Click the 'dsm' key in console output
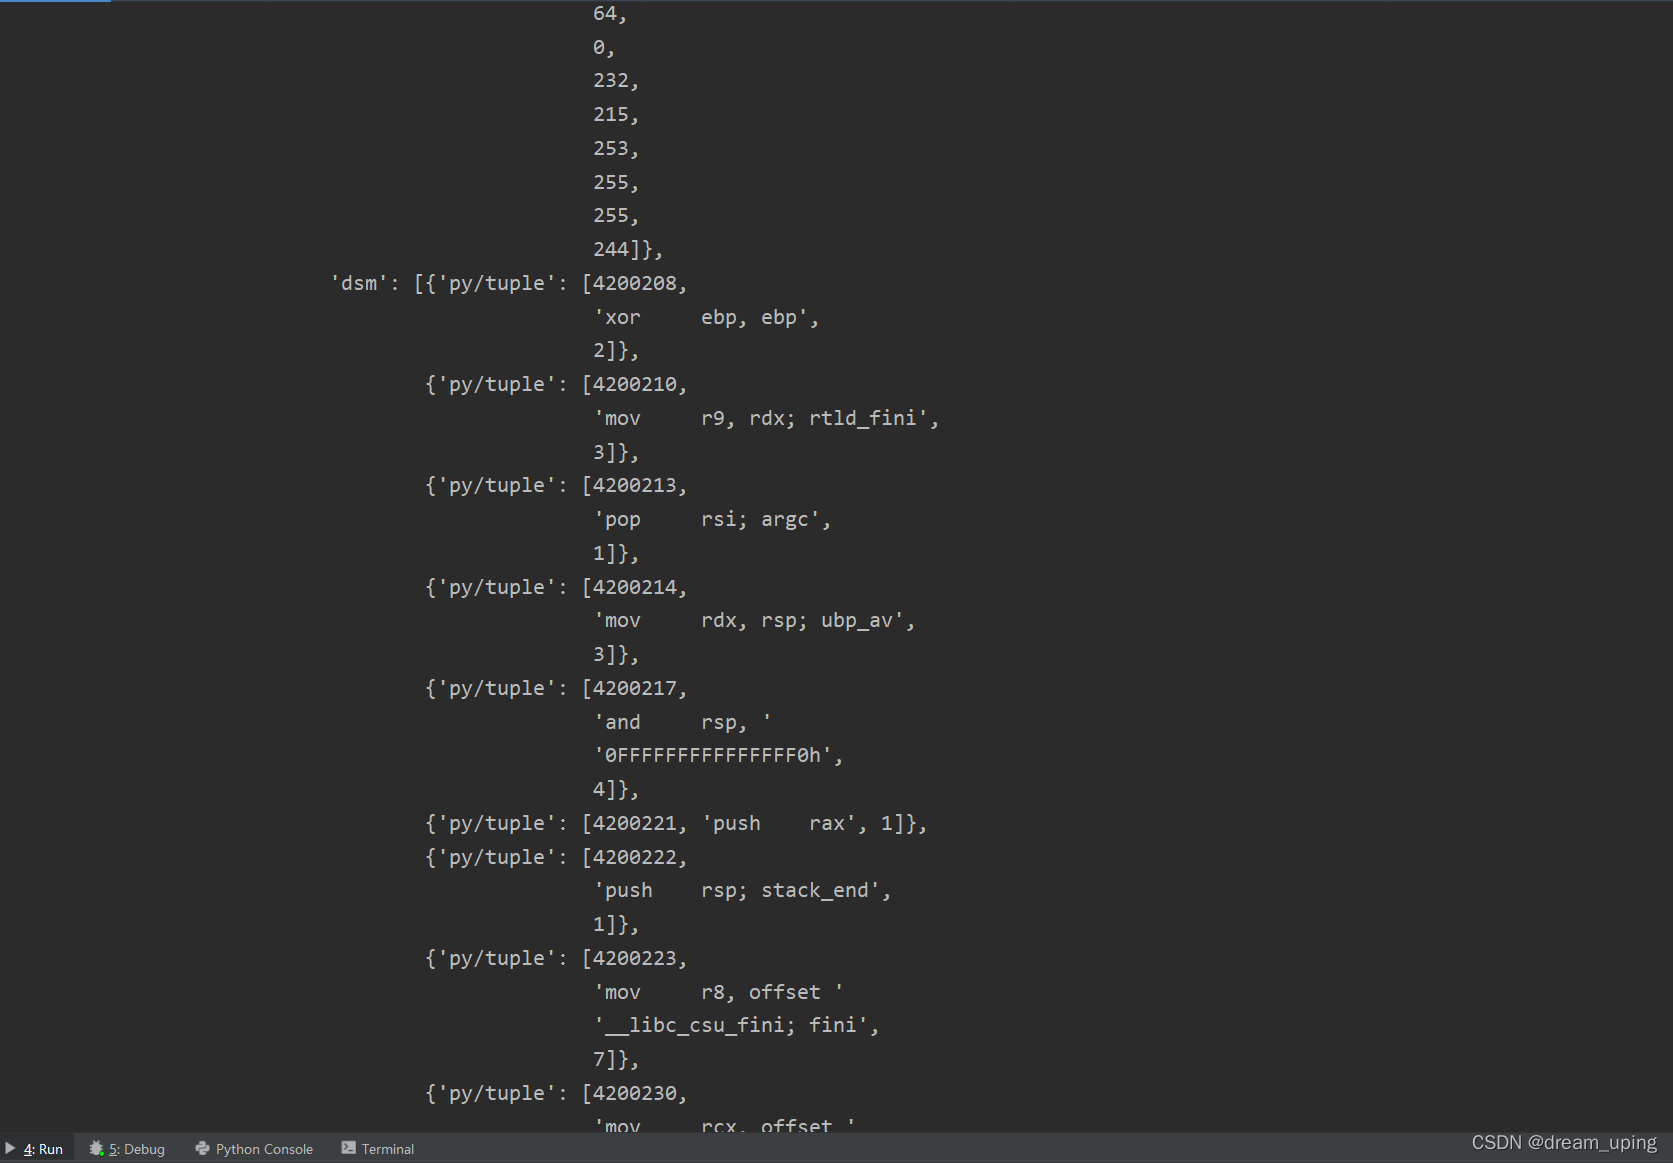This screenshot has height=1163, width=1673. click(x=361, y=283)
